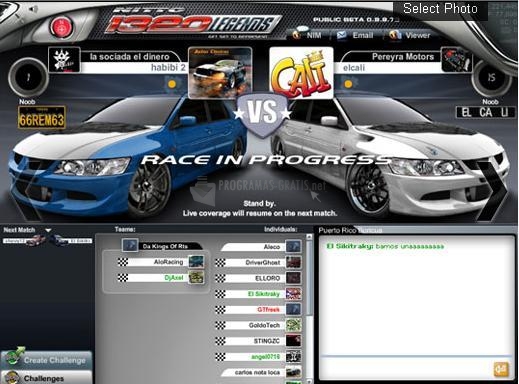
Task: Open the Pereyra Motors team logo
Action: [456, 60]
